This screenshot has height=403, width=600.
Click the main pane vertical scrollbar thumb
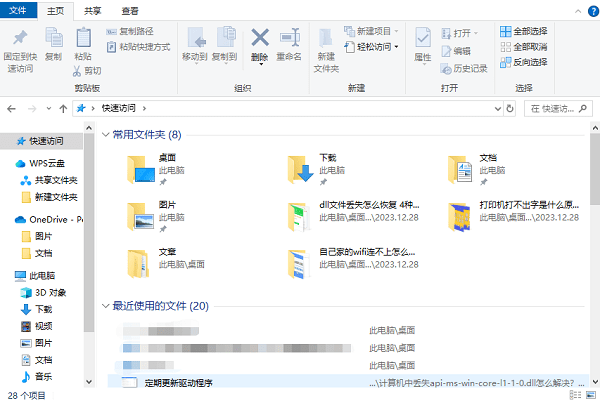click(x=595, y=169)
